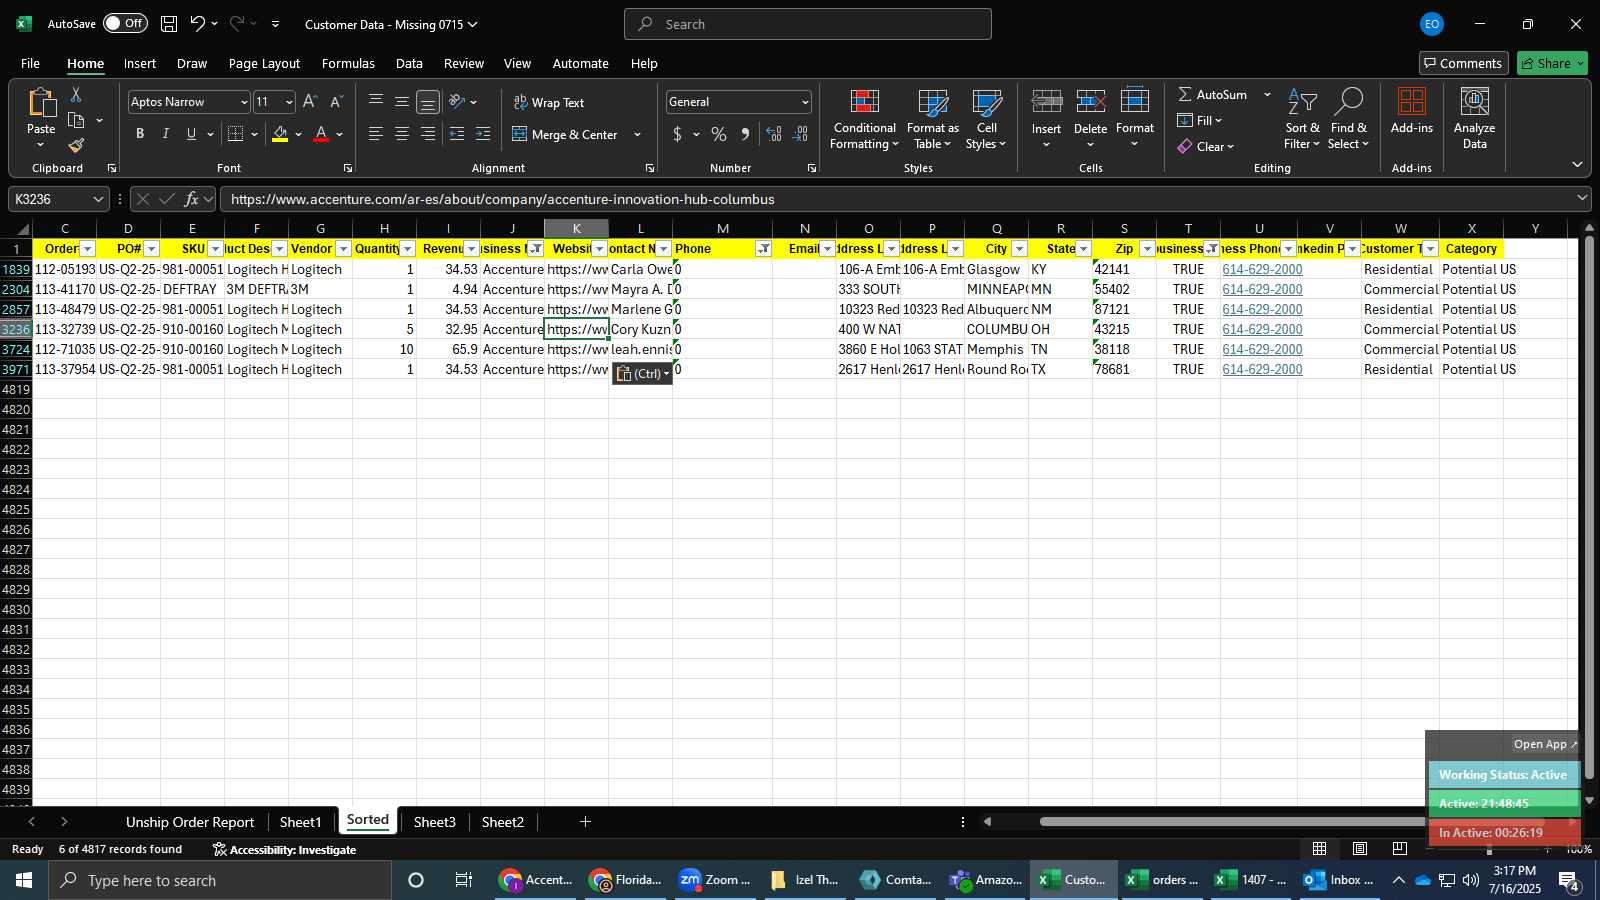Toggle Bottom Align vertical alignment
This screenshot has width=1600, height=900.
428,102
